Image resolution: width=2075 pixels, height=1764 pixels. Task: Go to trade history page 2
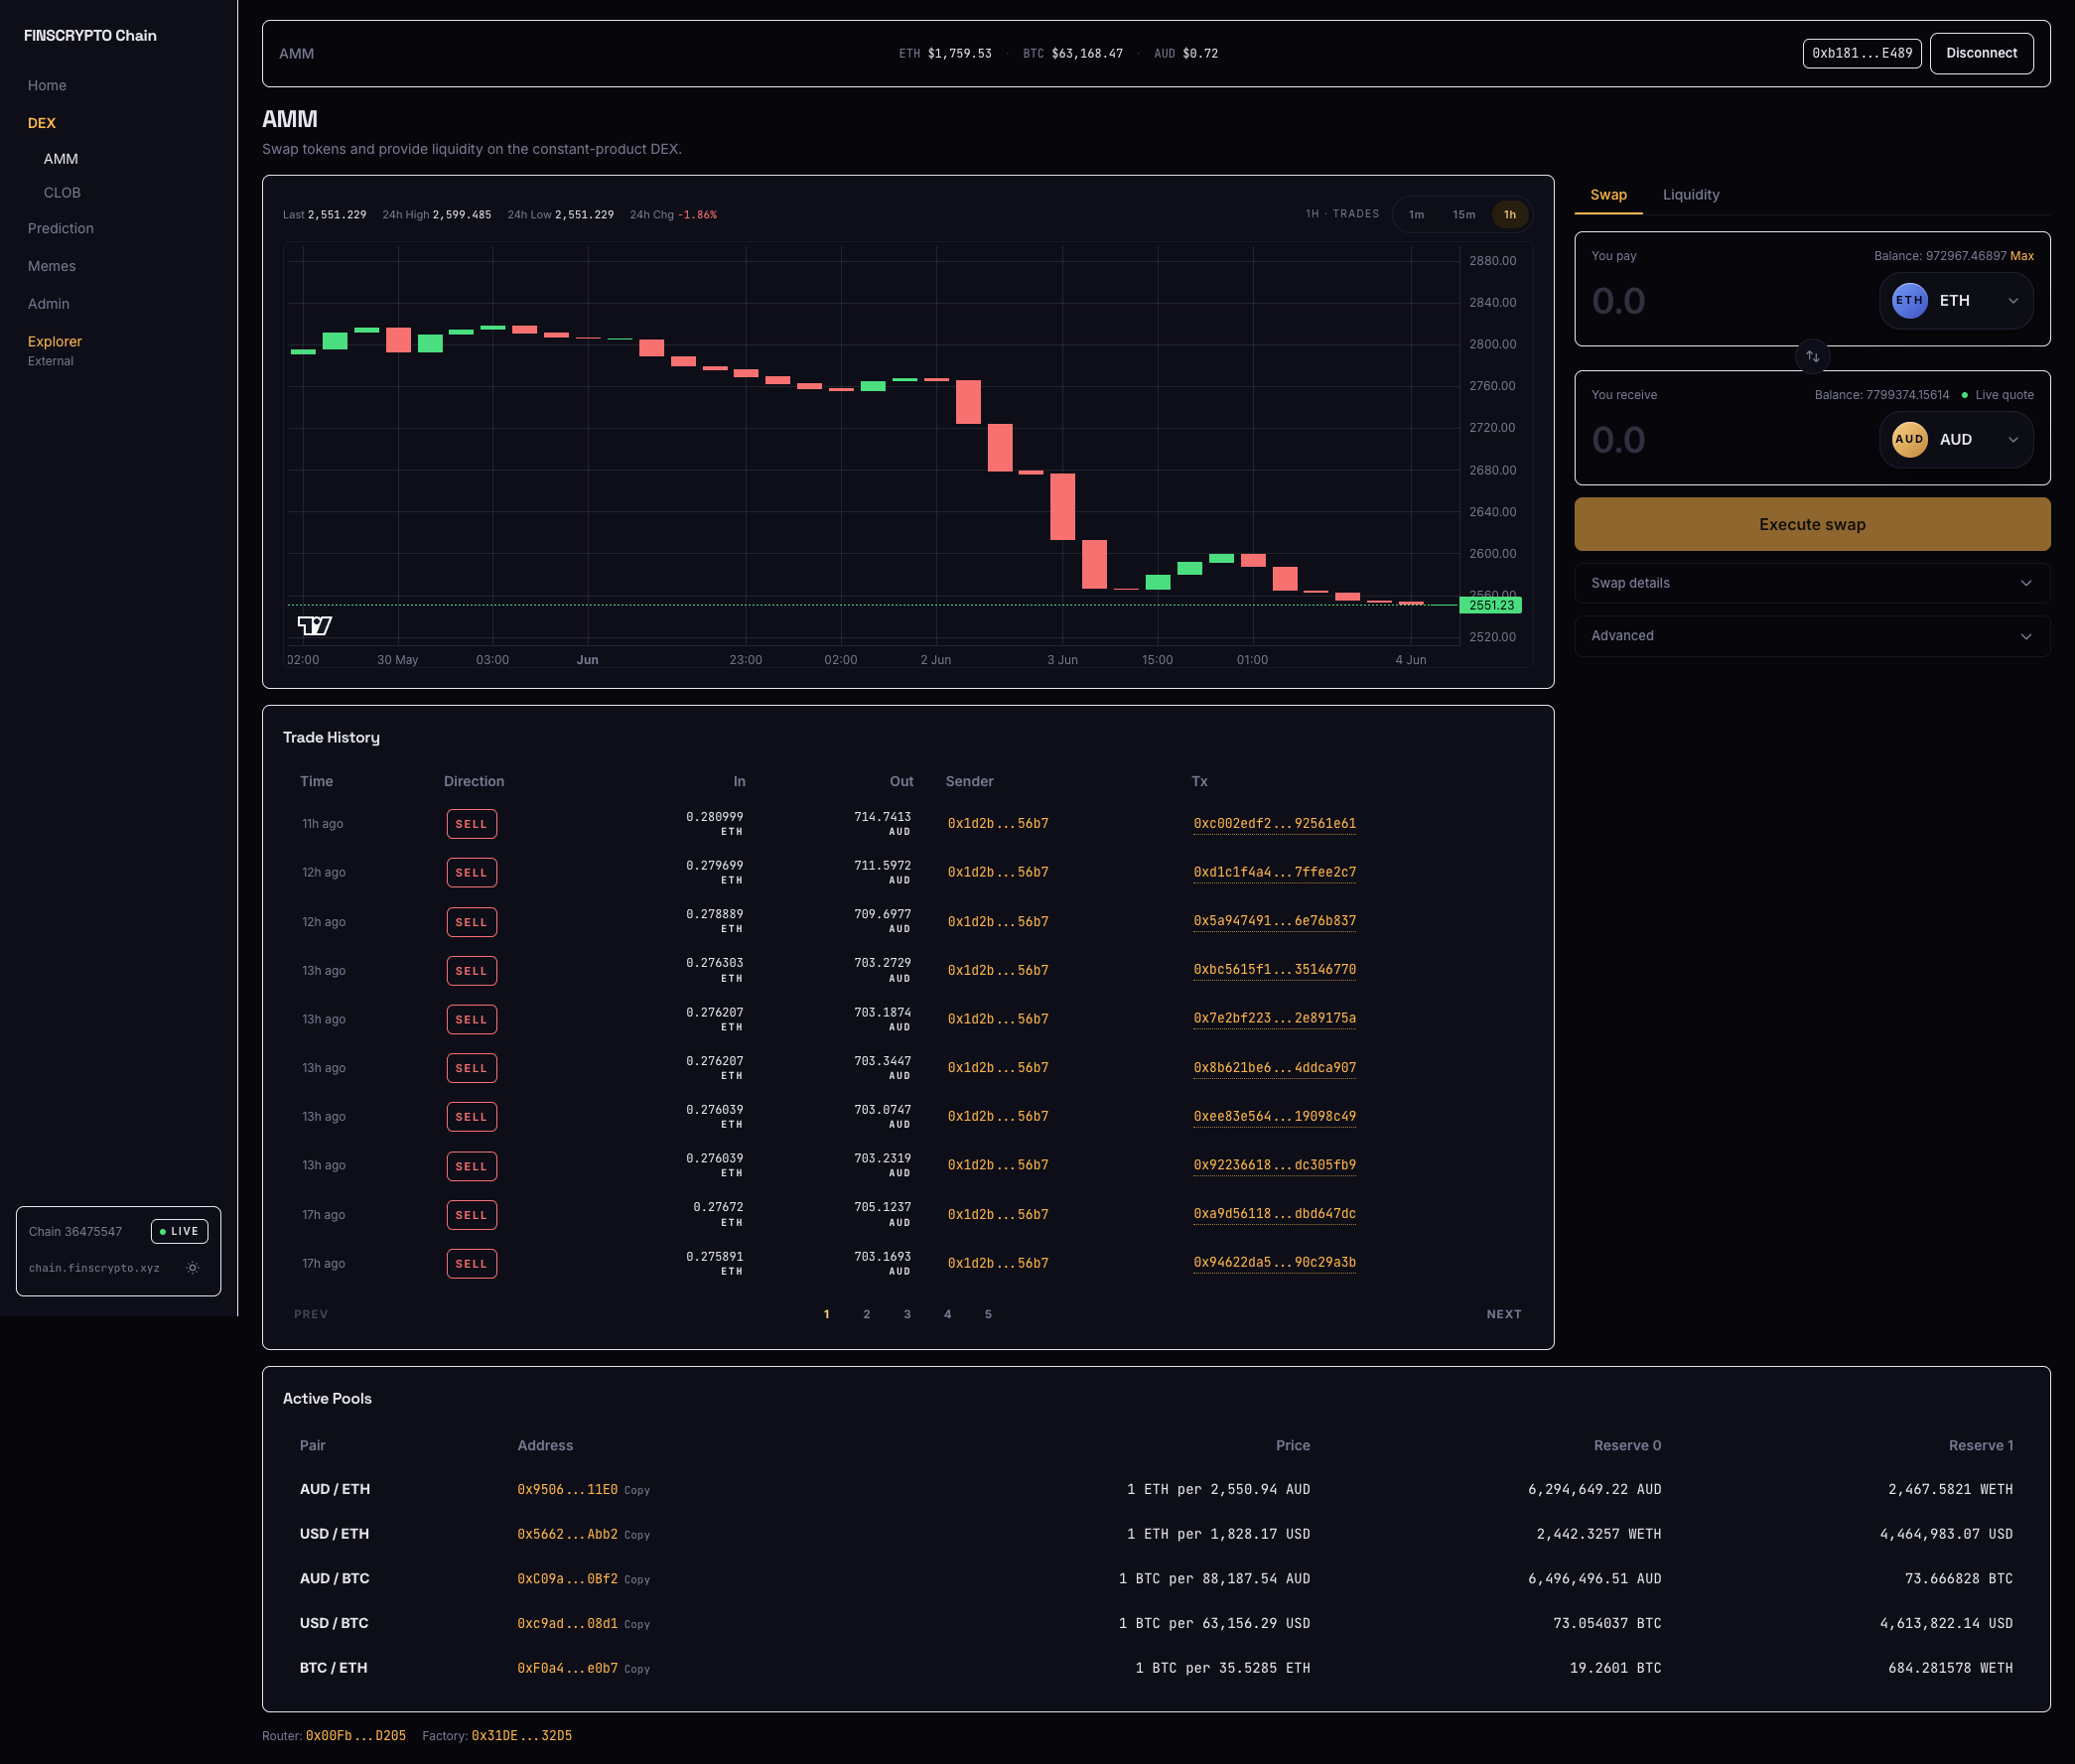[866, 1315]
